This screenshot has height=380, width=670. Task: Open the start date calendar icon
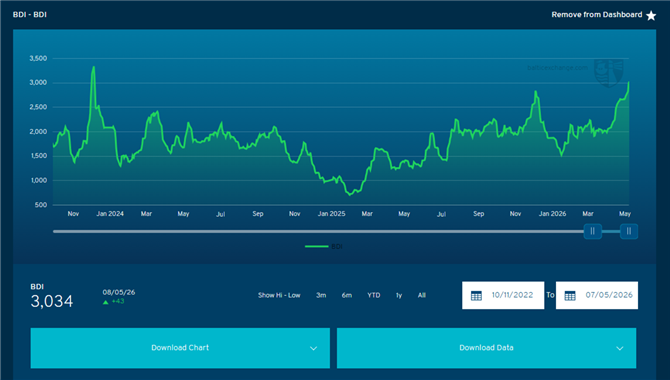pyautogui.click(x=476, y=295)
